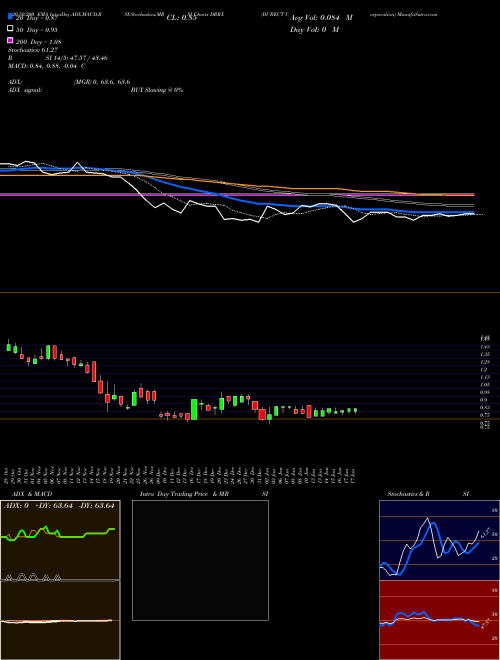Click the '0.75' price axis label

click(x=484, y=415)
